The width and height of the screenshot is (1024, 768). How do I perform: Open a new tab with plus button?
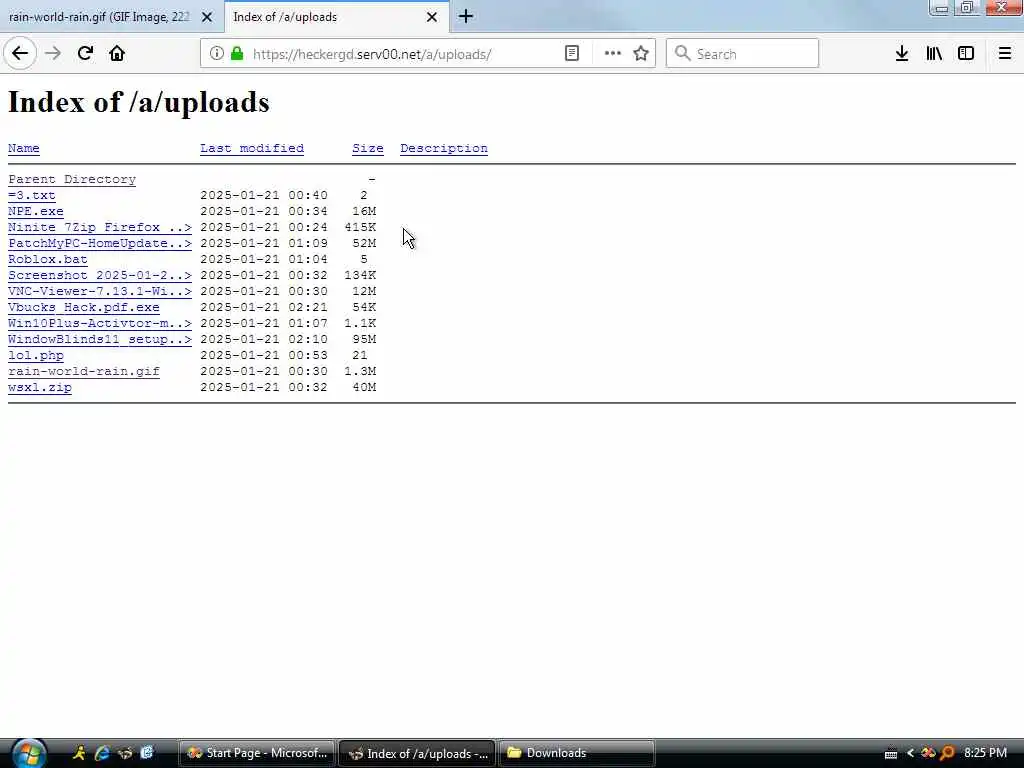[466, 16]
